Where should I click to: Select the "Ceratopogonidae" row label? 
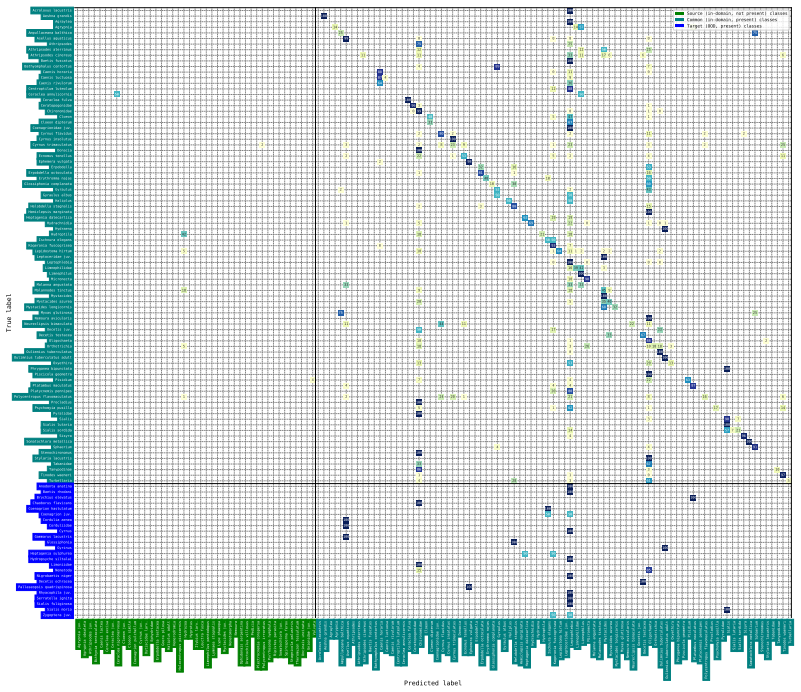(57, 106)
